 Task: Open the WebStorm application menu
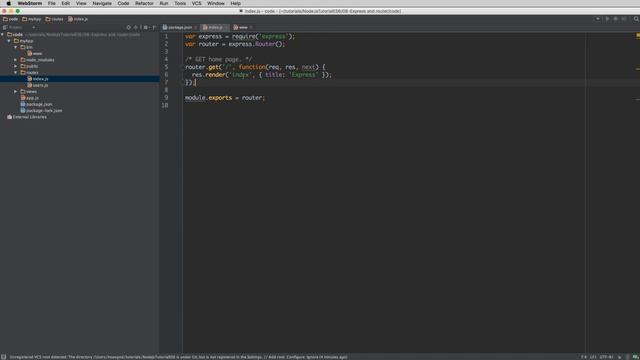29,3
